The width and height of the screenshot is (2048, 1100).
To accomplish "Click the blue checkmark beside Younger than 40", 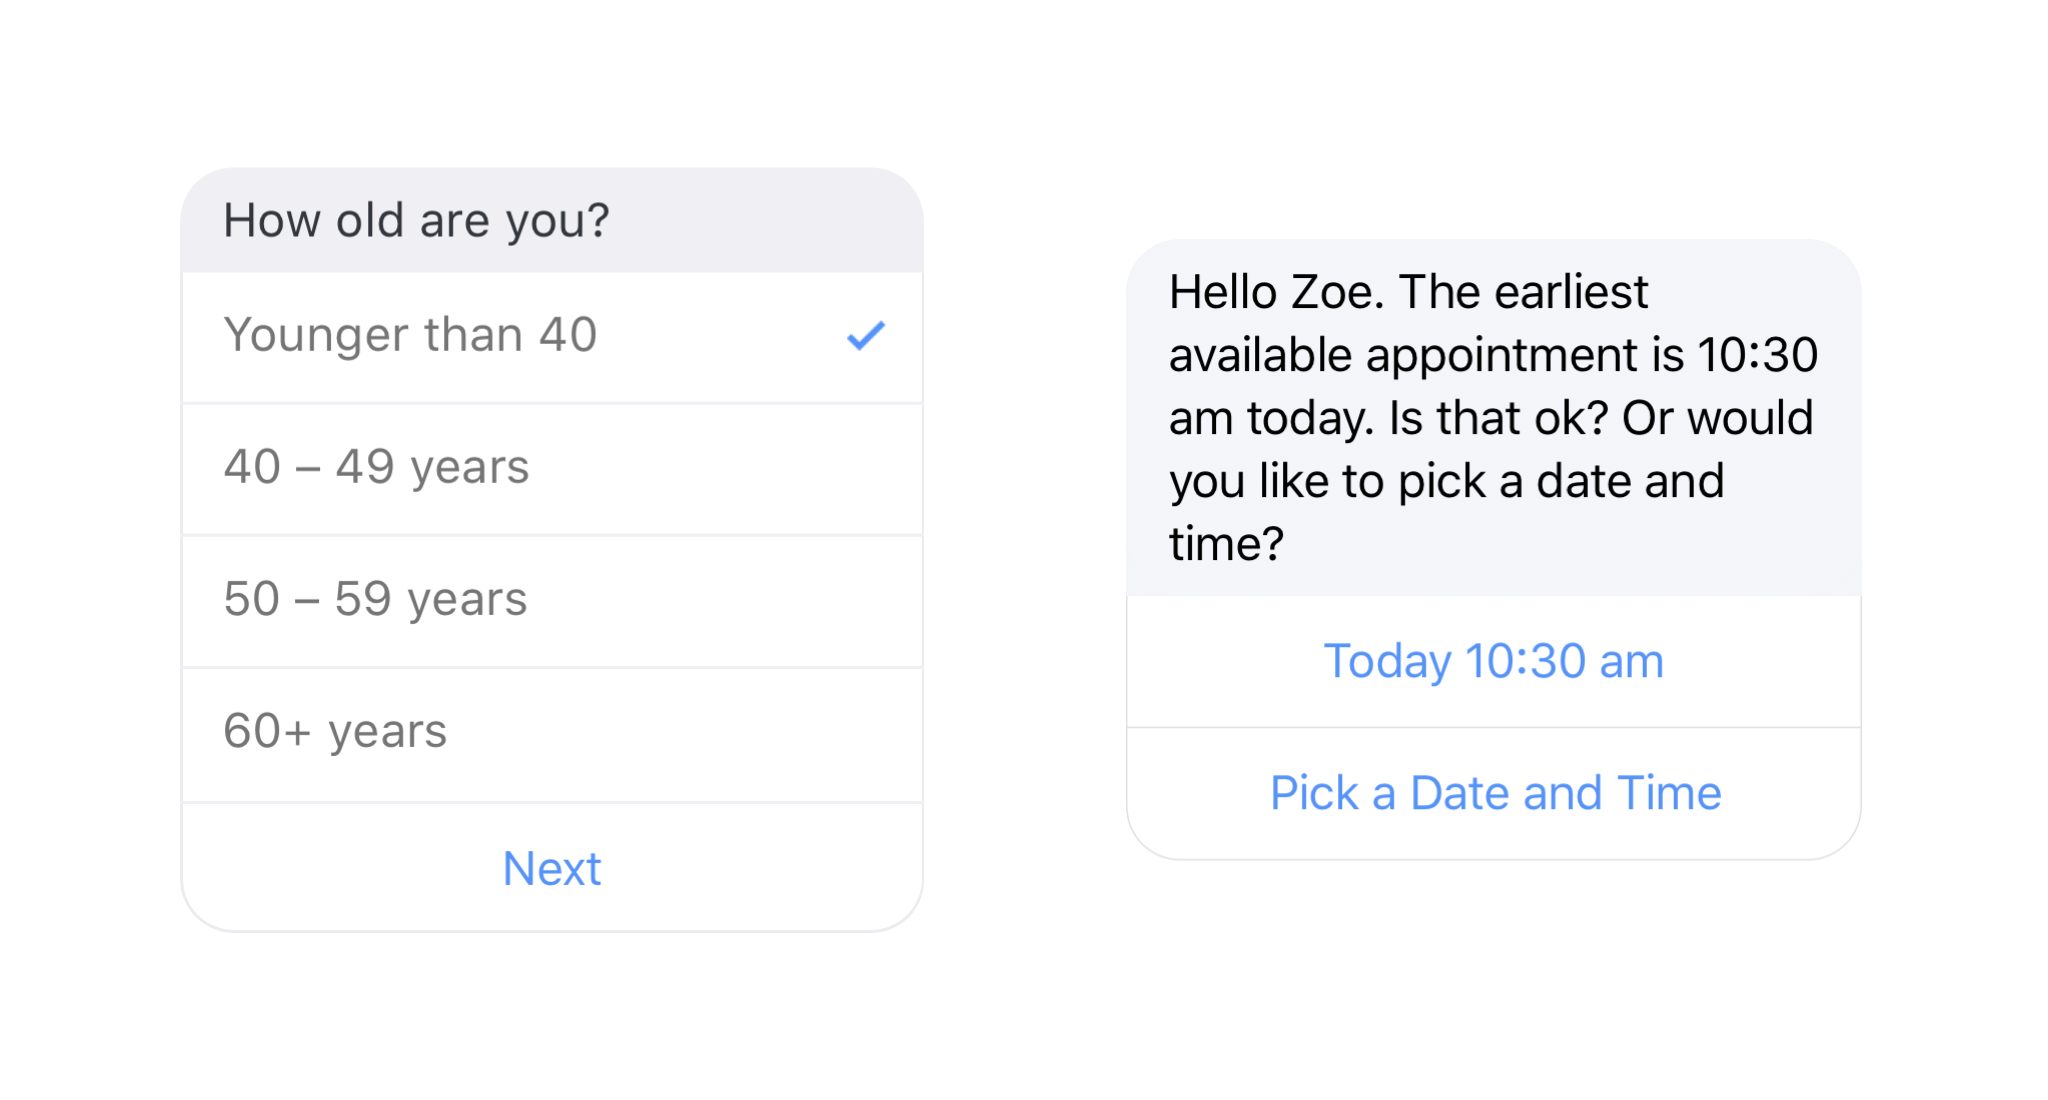I will [866, 336].
